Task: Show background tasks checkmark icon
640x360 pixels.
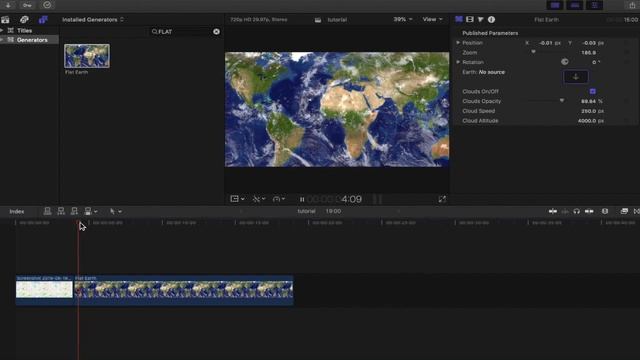Action: pyautogui.click(x=47, y=5)
